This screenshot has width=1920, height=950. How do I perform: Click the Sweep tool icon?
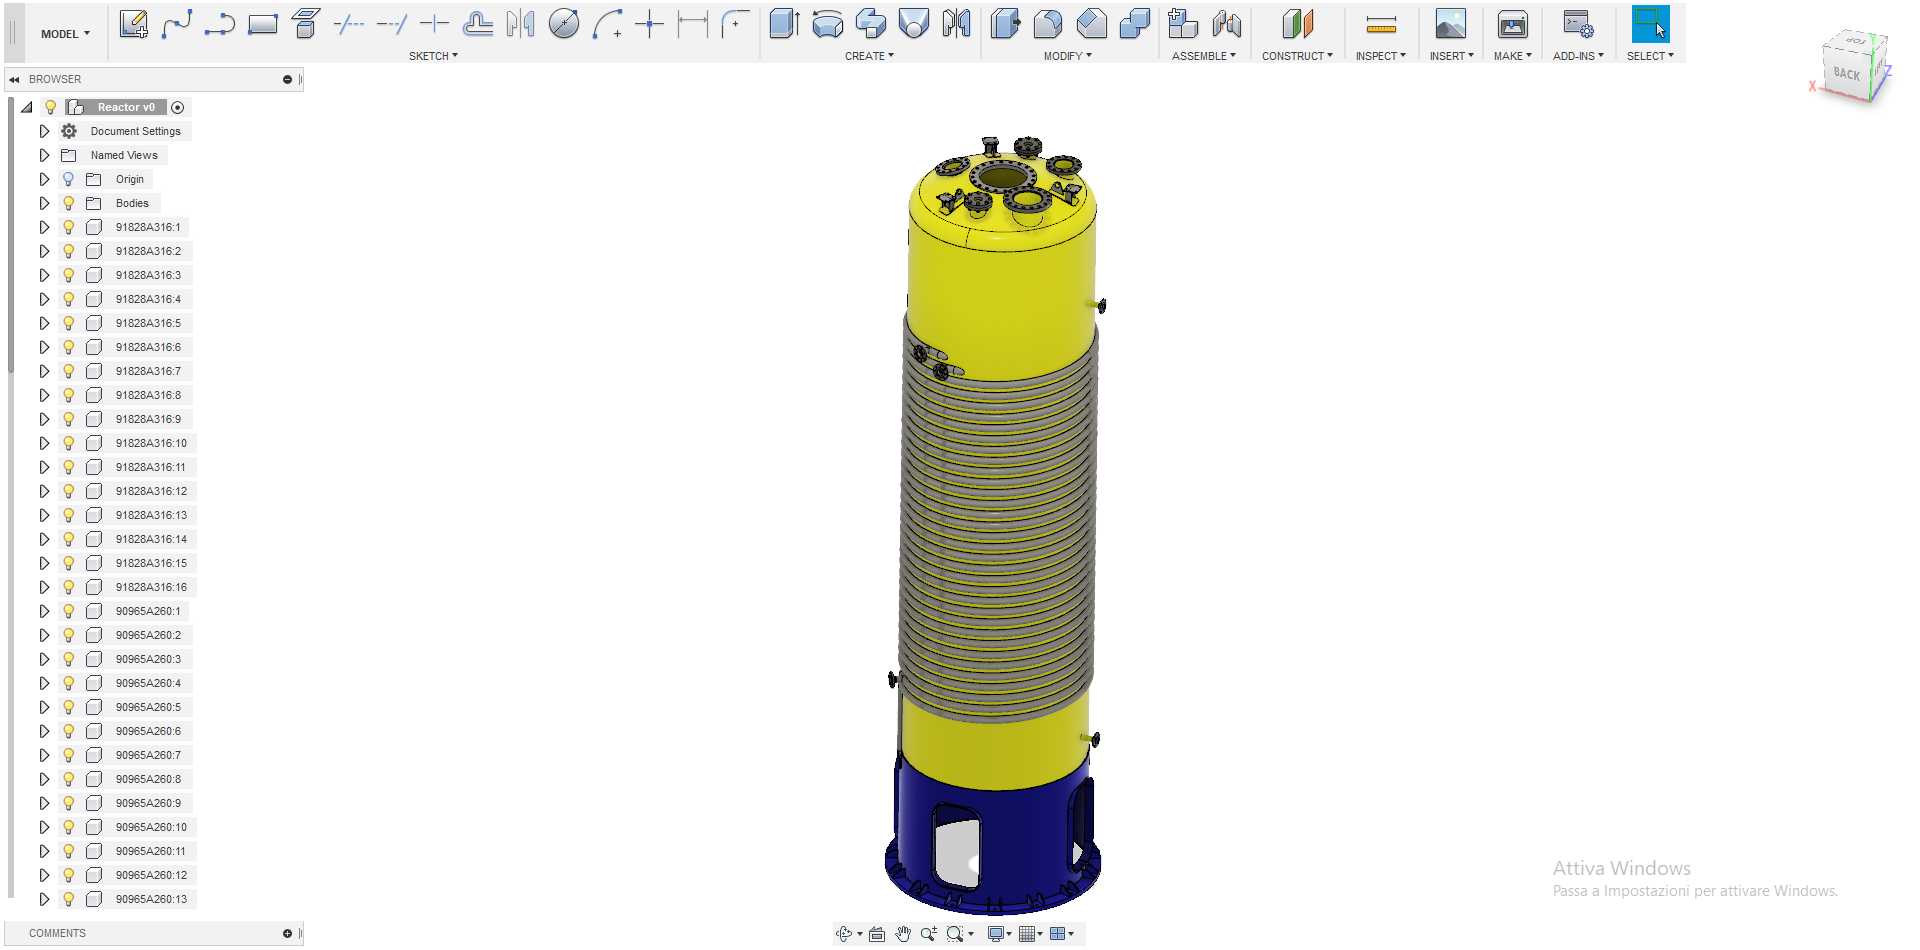[870, 24]
